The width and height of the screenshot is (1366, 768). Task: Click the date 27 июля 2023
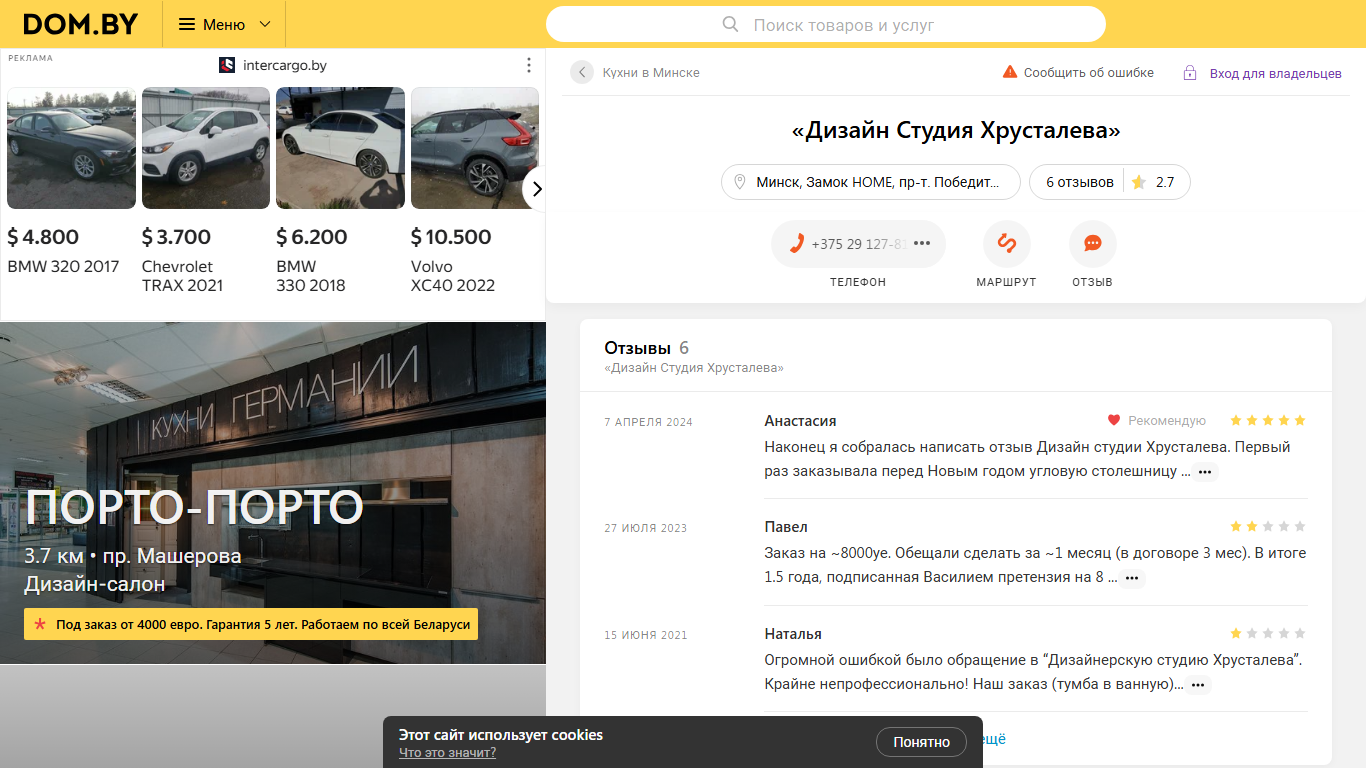click(646, 528)
